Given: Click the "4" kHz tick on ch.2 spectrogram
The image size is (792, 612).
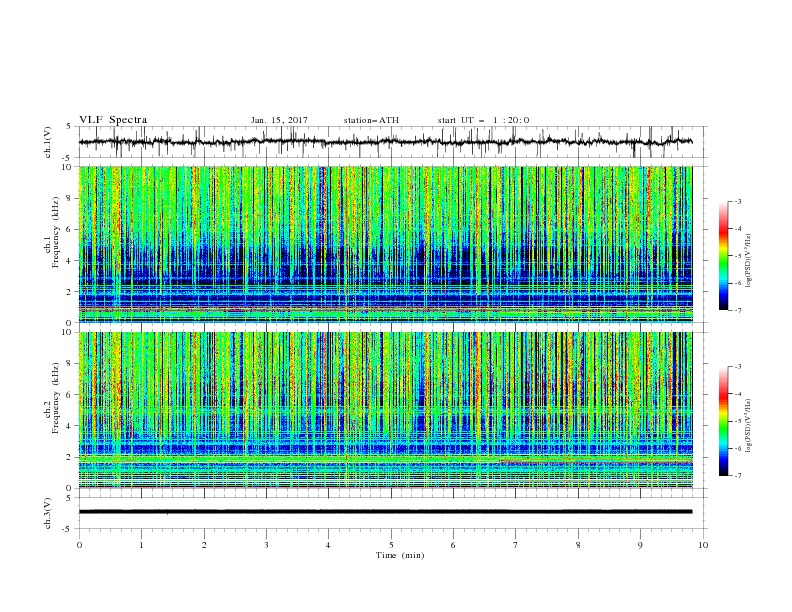Looking at the screenshot, I should (70, 426).
